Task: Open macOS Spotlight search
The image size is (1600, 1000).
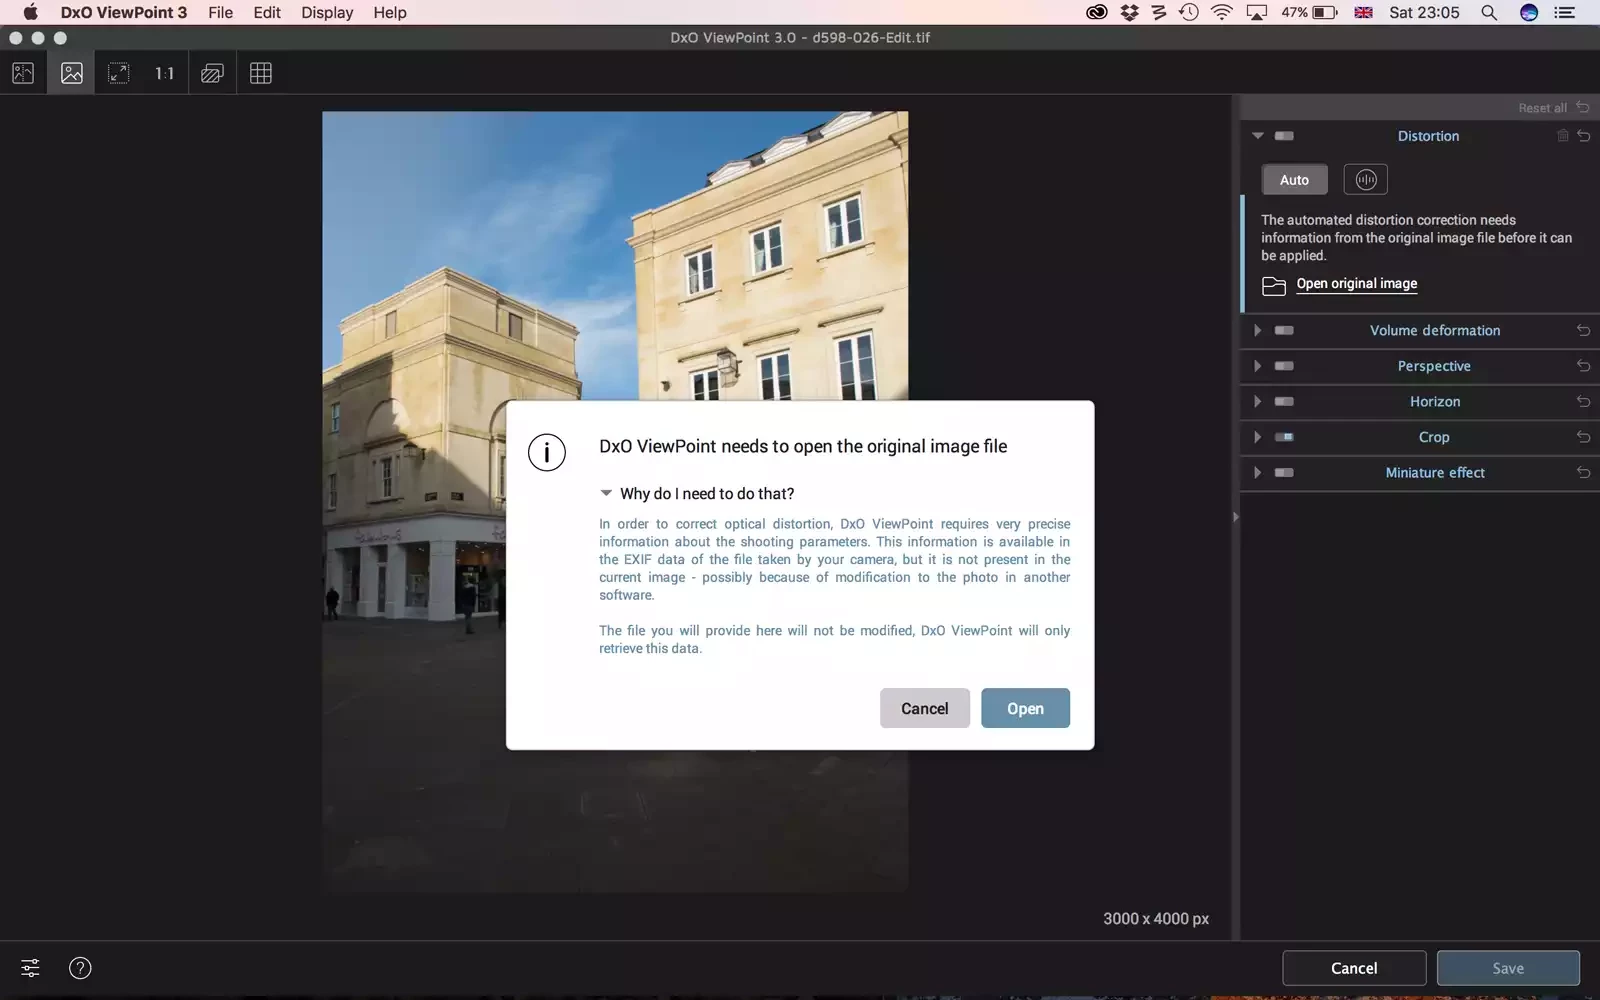Action: (x=1489, y=13)
